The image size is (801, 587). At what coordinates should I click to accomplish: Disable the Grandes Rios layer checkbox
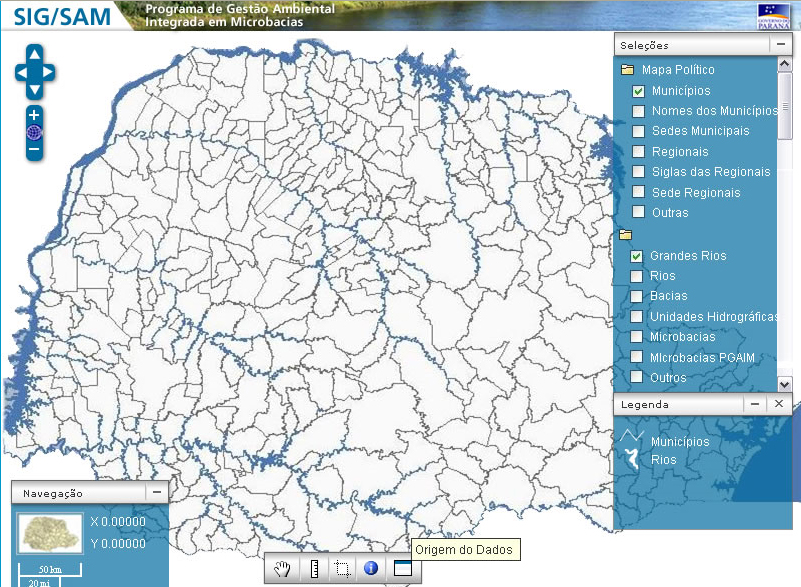pyautogui.click(x=636, y=256)
